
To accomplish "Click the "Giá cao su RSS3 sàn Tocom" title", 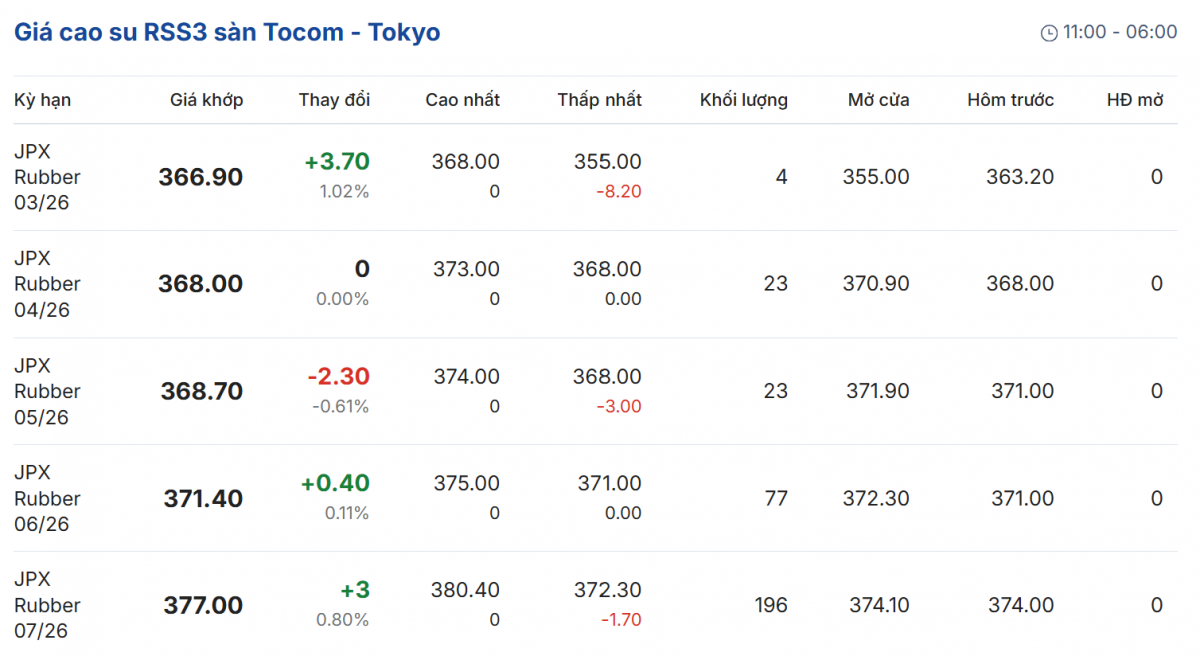I will [227, 32].
